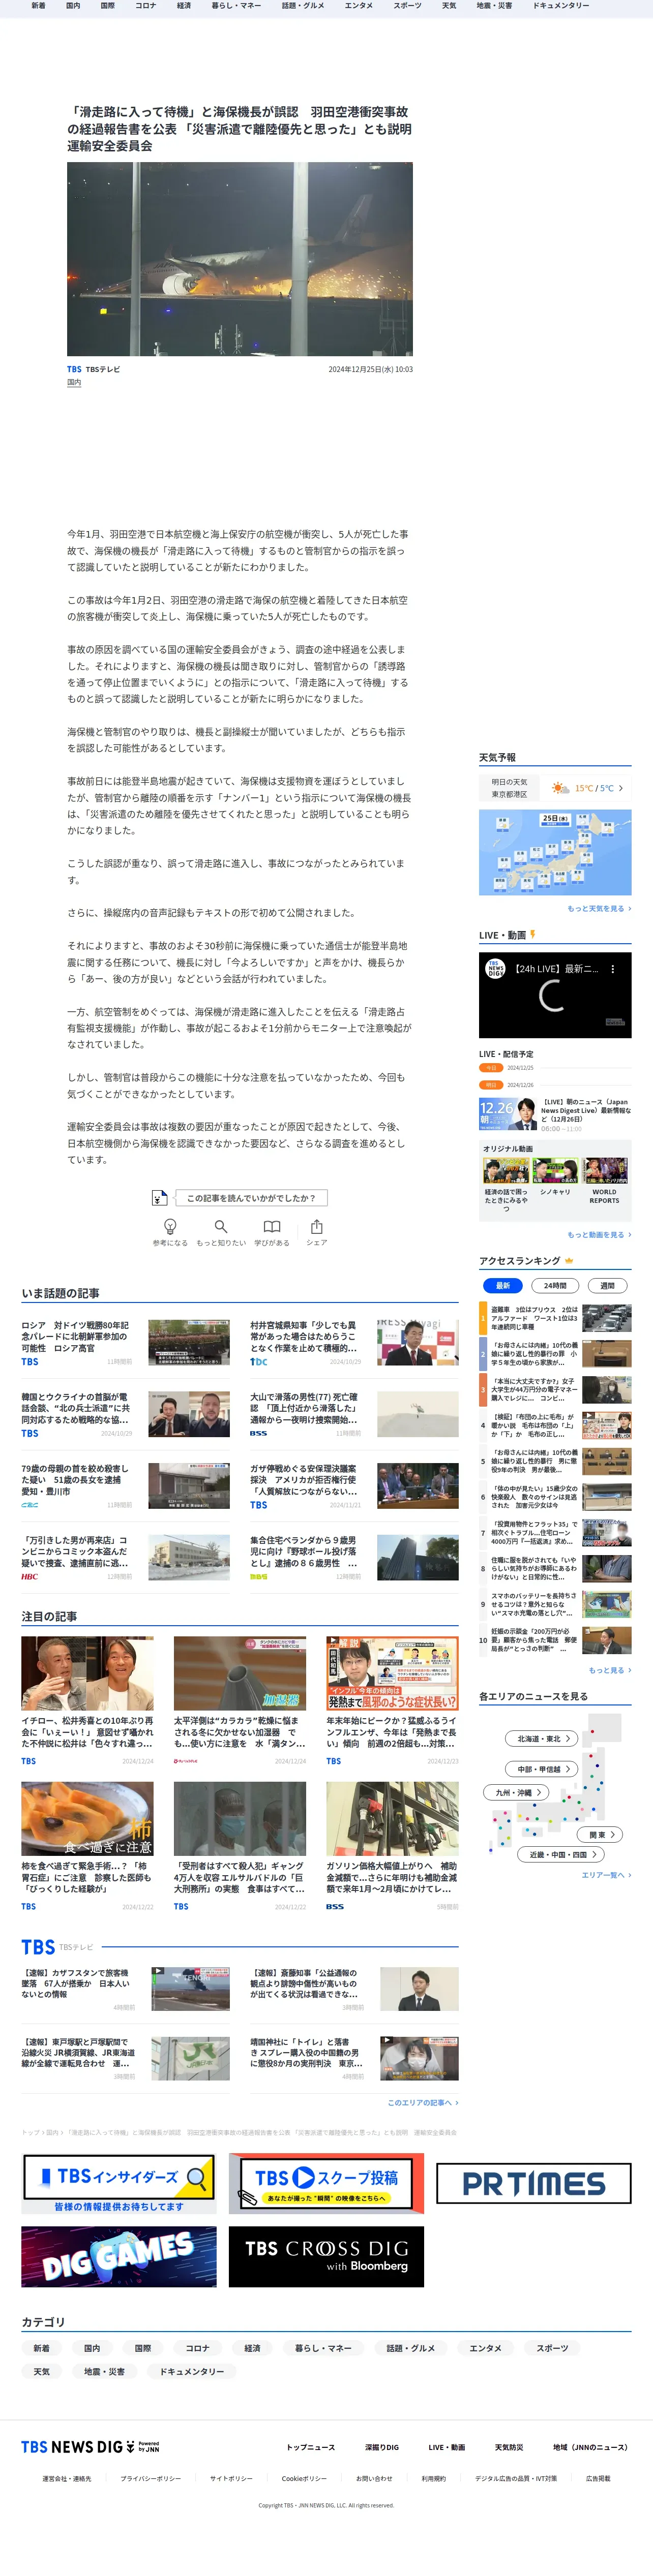653x2576 pixels.
Task: Open 国際 in top navigation
Action: [x=107, y=6]
